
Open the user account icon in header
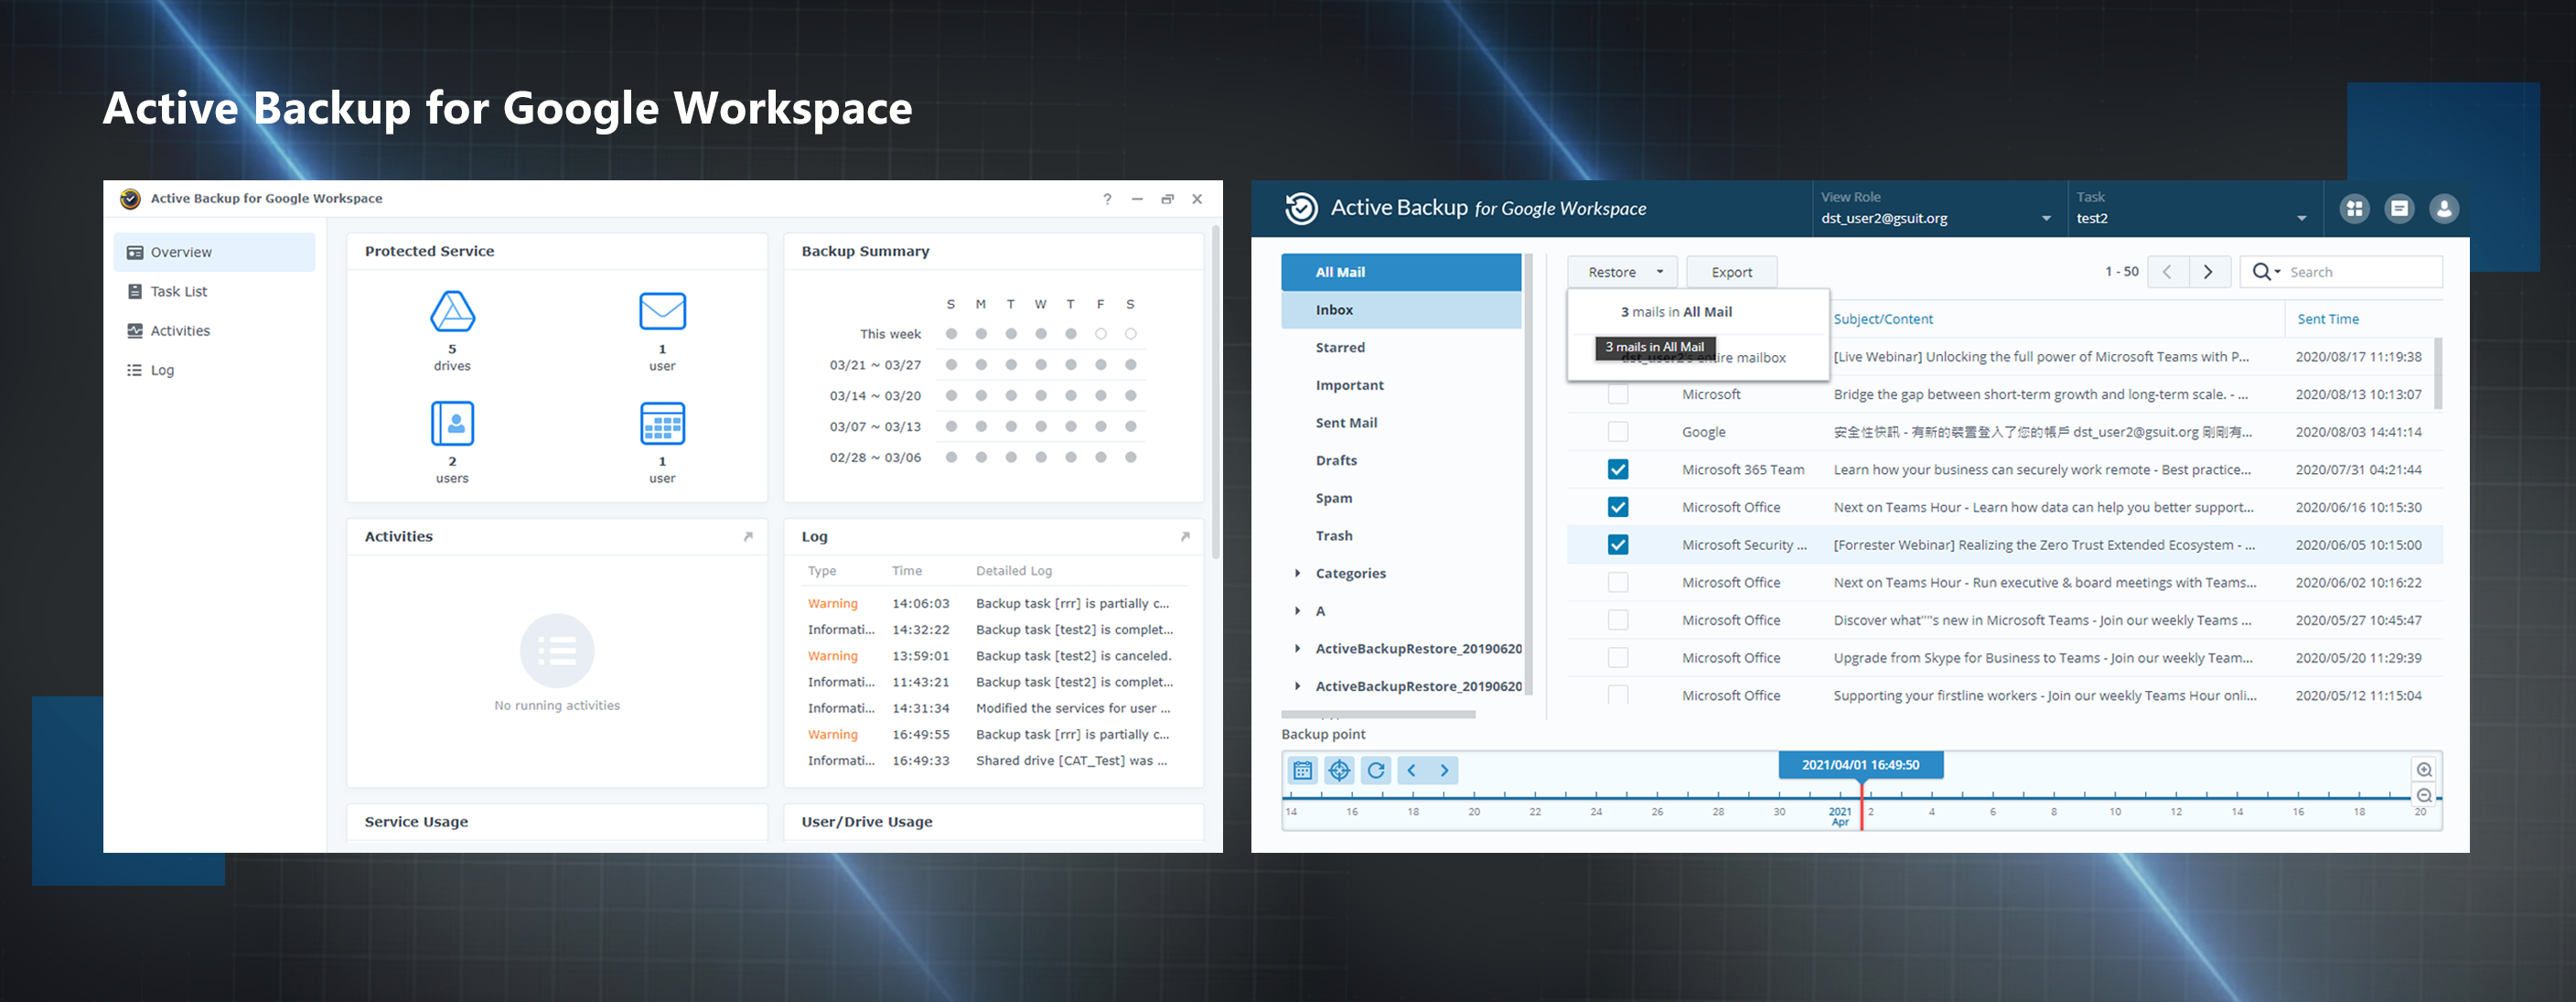2444,208
